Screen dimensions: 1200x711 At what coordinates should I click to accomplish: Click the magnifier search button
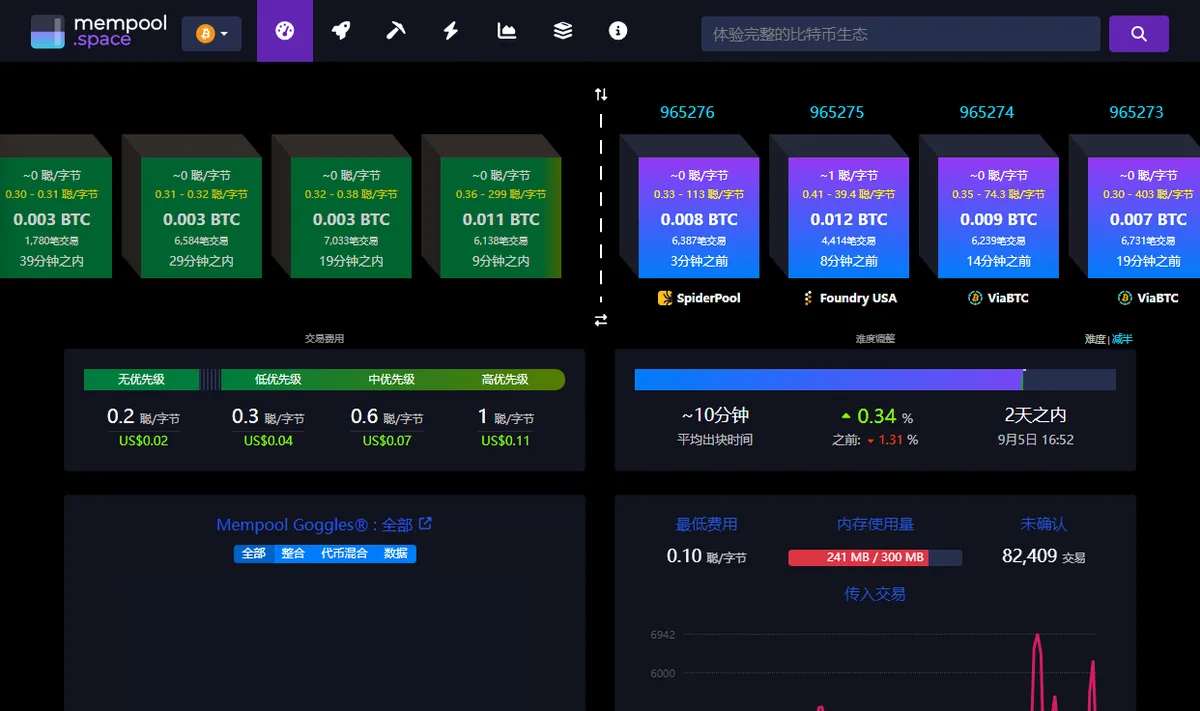coord(1139,34)
